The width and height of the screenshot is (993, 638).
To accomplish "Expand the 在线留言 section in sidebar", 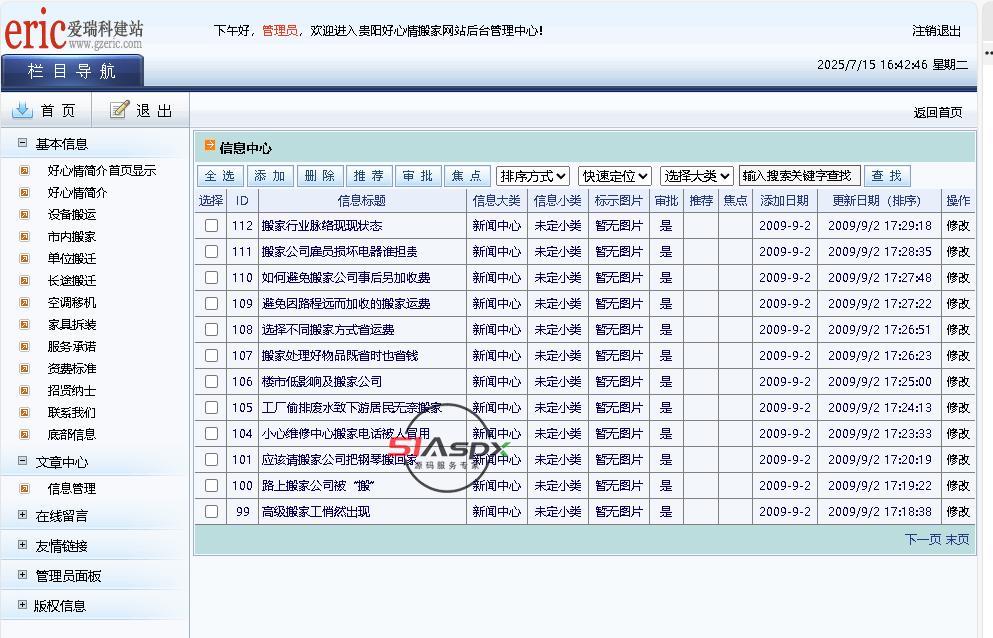I will point(23,515).
